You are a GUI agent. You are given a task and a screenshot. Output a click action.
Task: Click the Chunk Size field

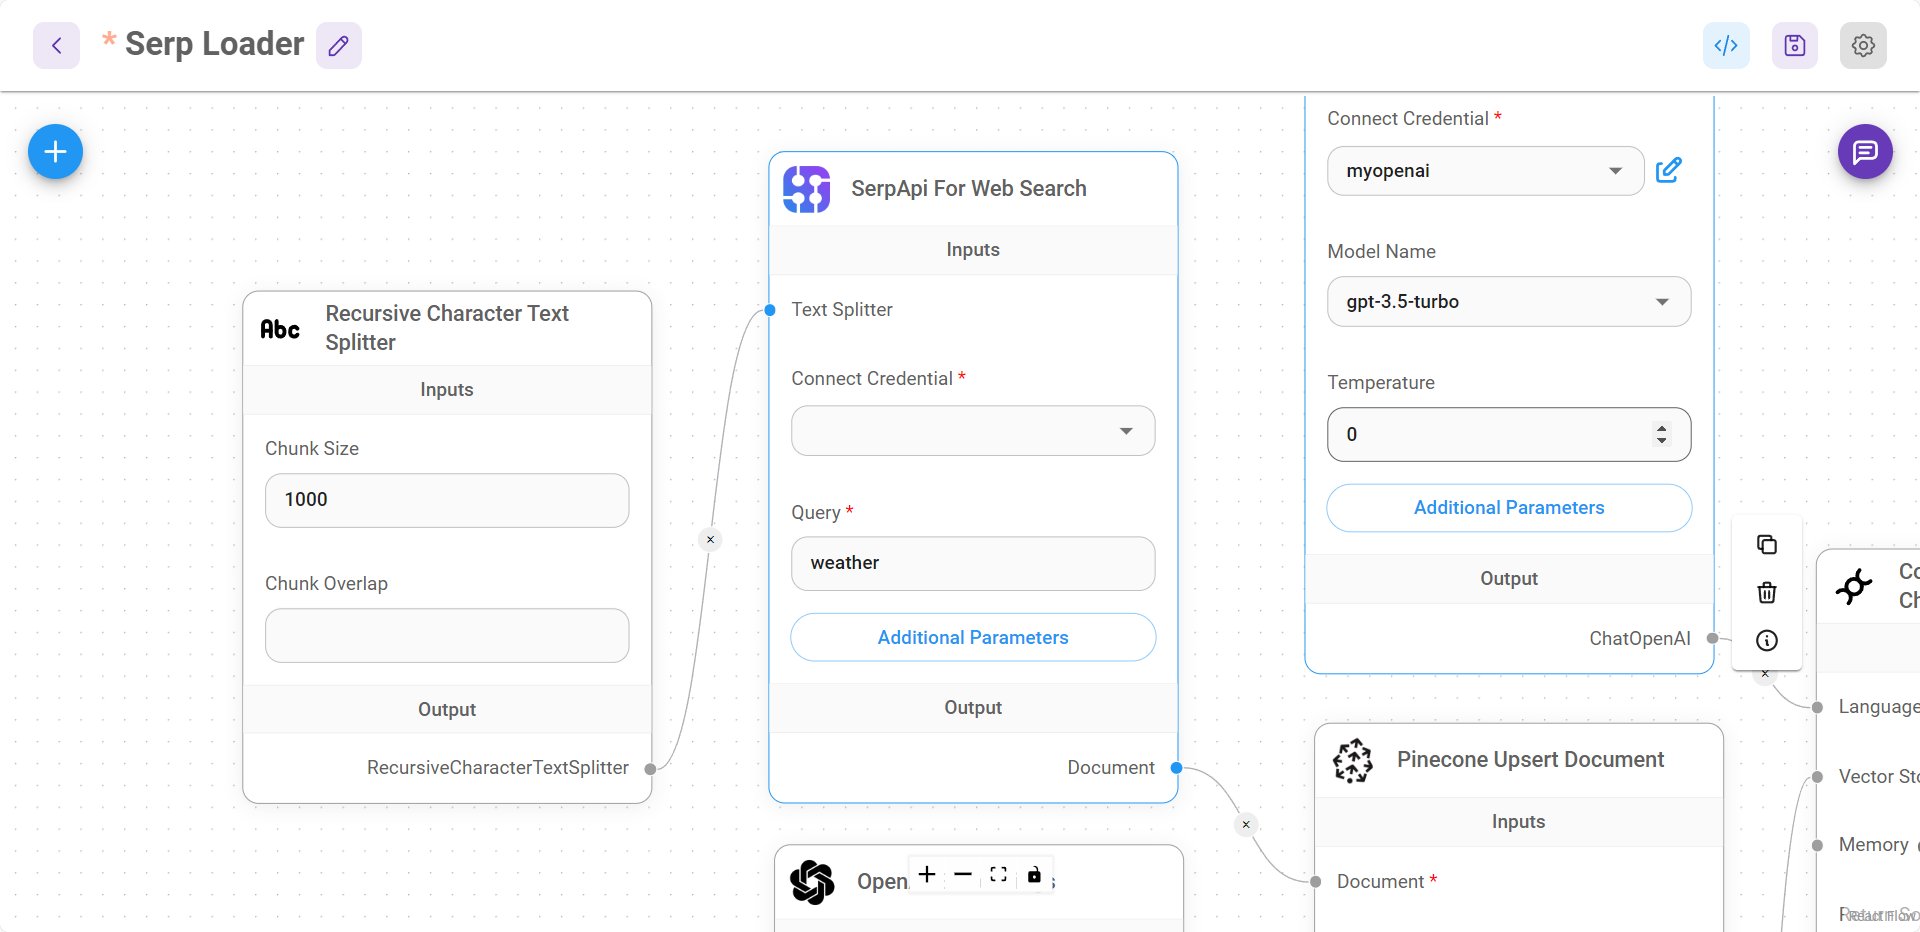(x=447, y=500)
